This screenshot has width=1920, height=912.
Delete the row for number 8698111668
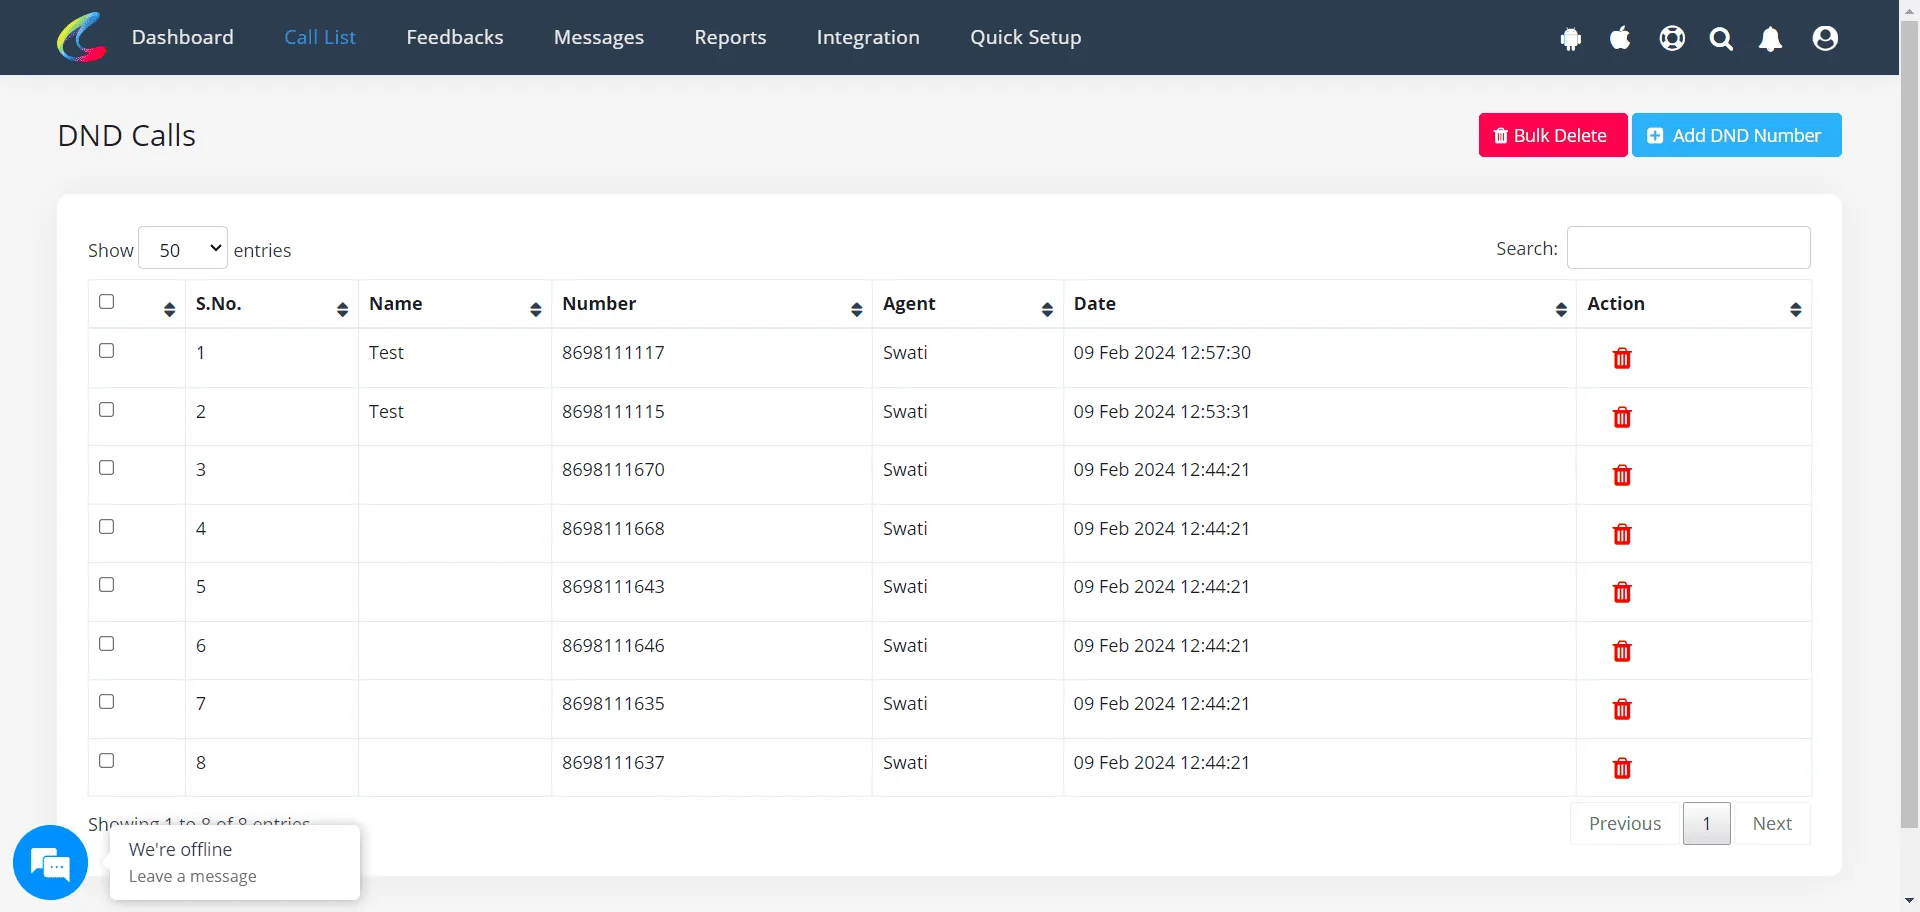pyautogui.click(x=1622, y=534)
